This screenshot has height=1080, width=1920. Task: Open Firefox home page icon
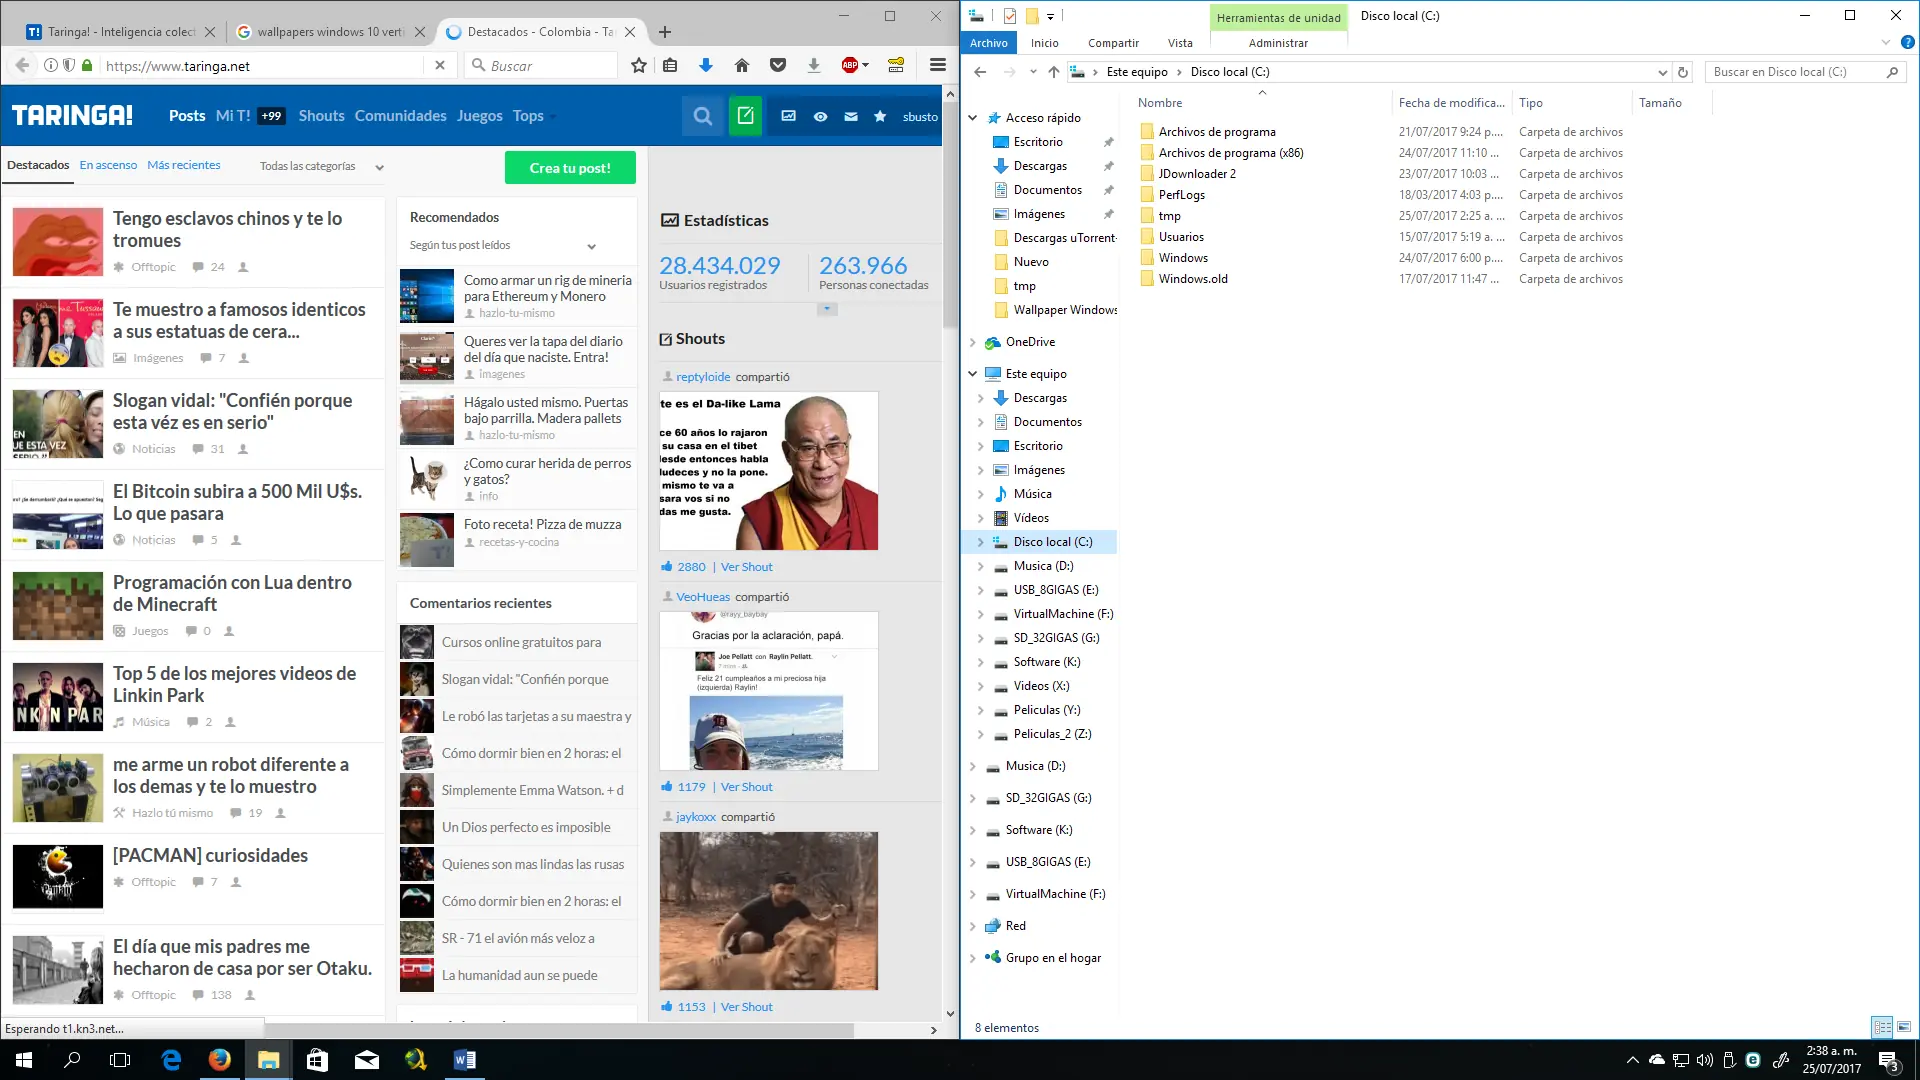click(x=742, y=66)
